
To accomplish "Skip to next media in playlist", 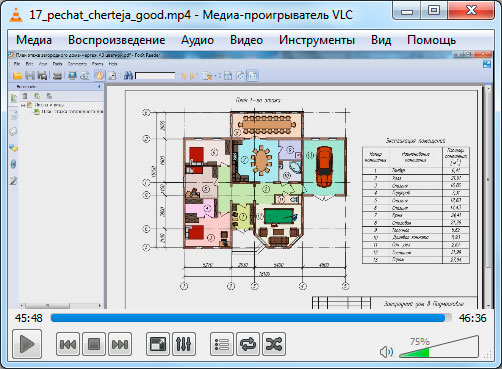I will pyautogui.click(x=120, y=344).
